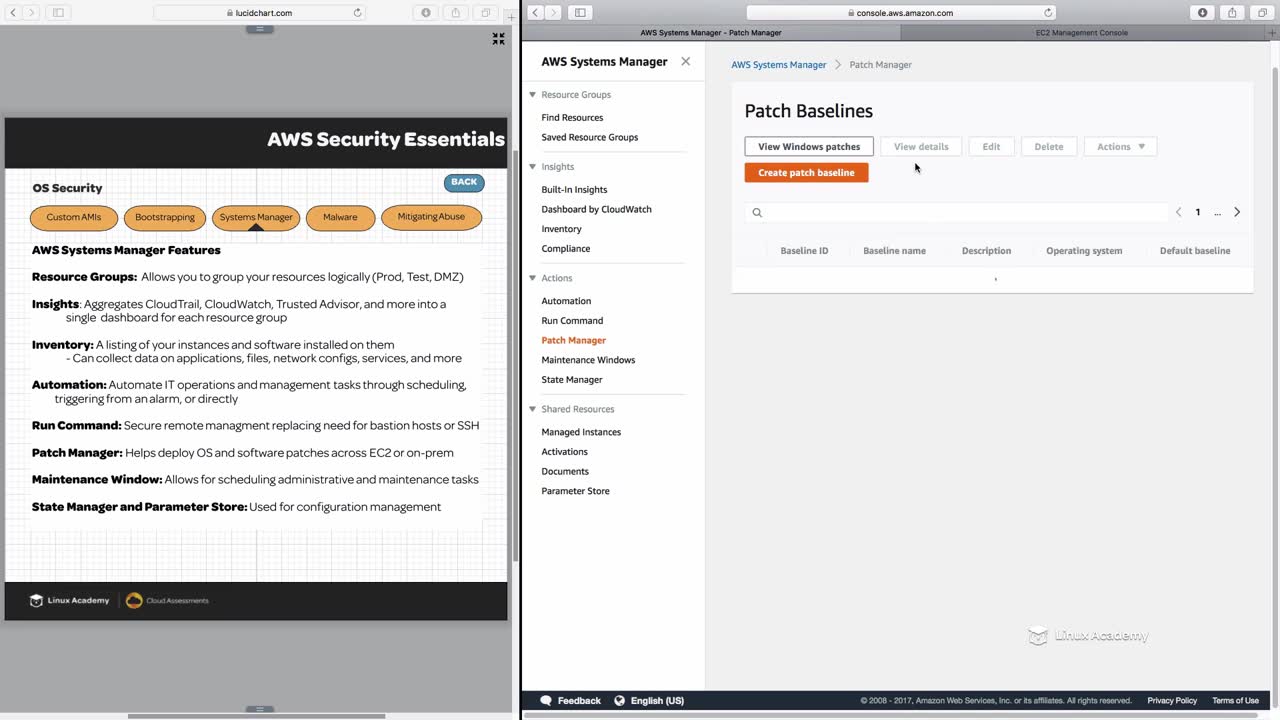Click the Feedback speech bubble icon
Viewport: 1280px width, 720px height.
click(x=546, y=701)
